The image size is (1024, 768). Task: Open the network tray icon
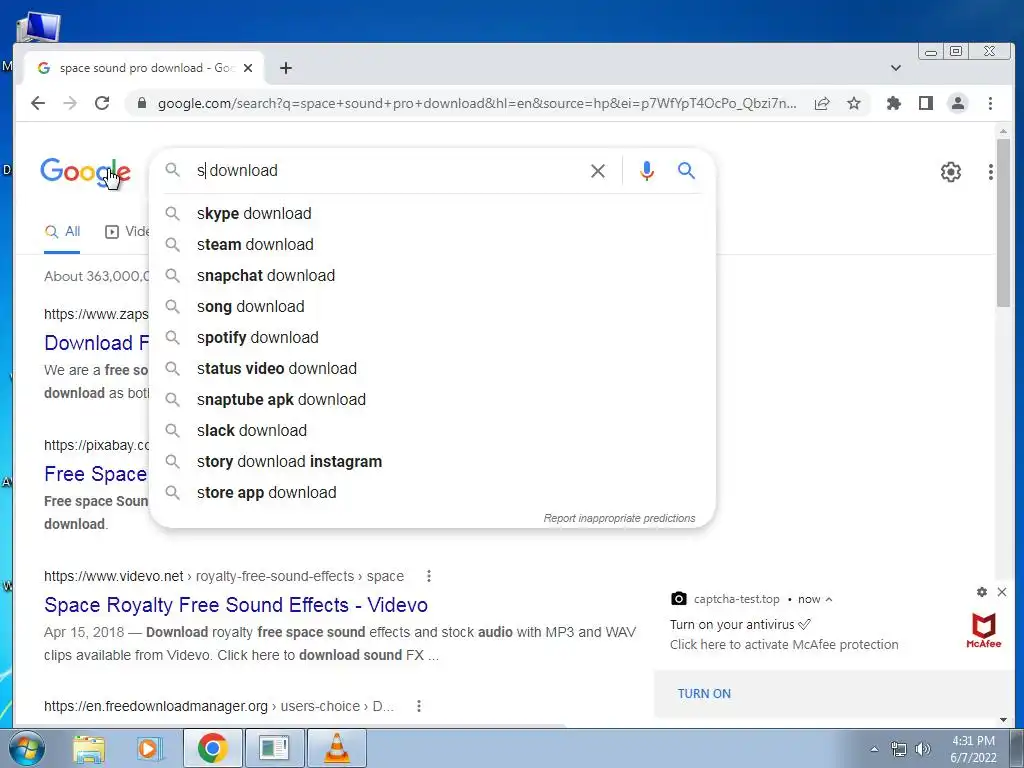899,749
